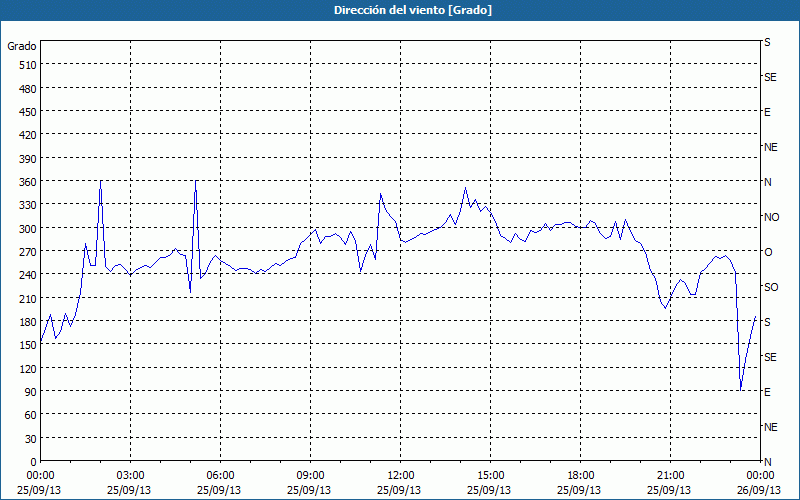Image resolution: width=800 pixels, height=500 pixels.
Task: Click the "E" compass label level with 90
Action: coord(767,392)
